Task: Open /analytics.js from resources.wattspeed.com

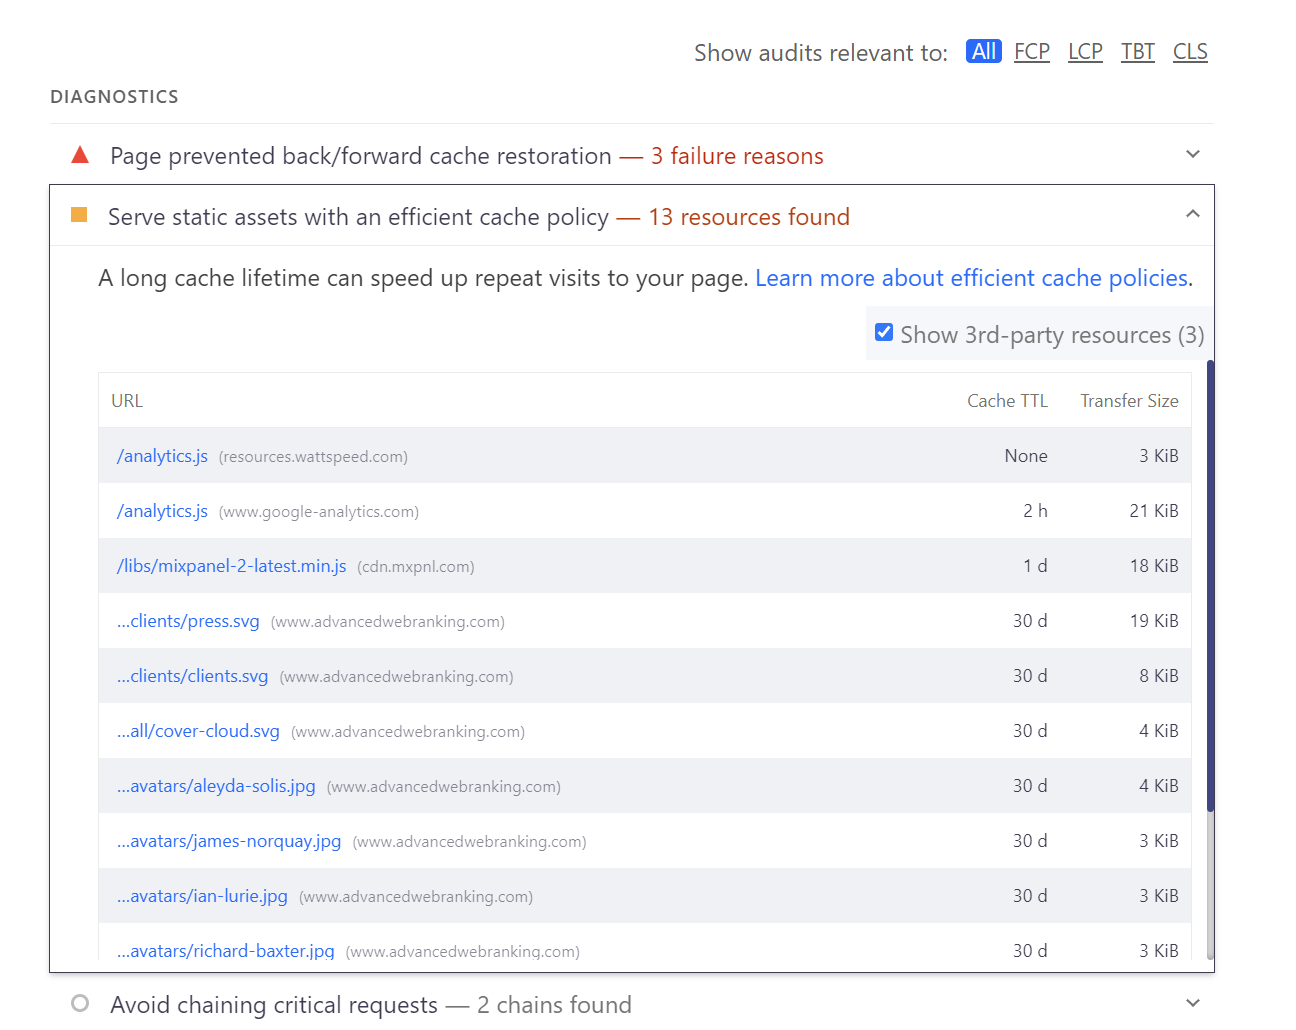Action: coord(162,456)
